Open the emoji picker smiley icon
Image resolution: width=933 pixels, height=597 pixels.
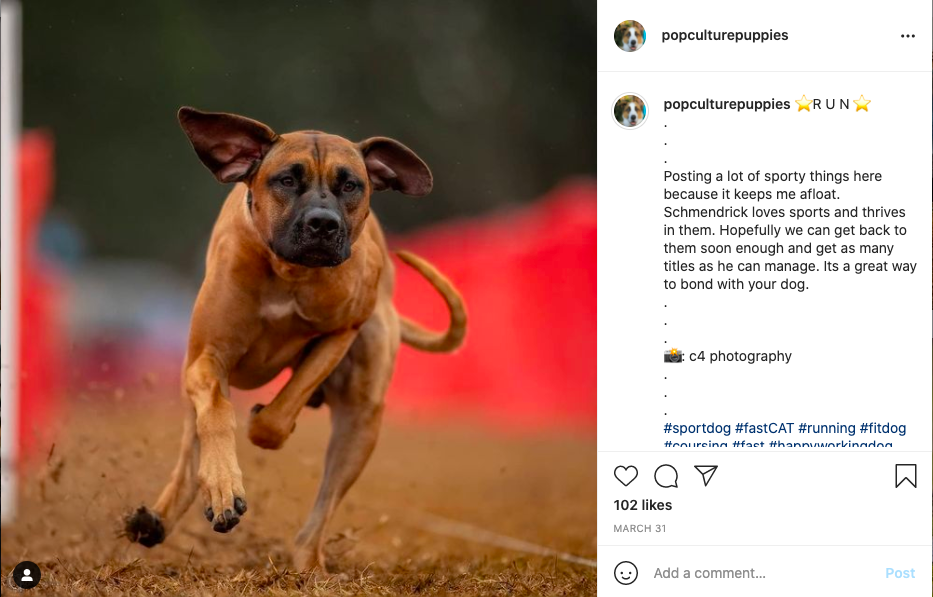(625, 573)
